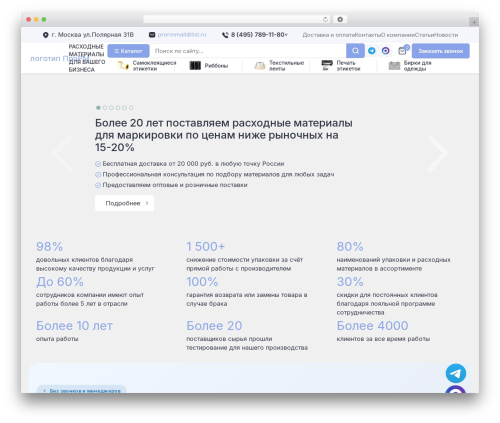Viewport: 500px width, 423px height.
Task: Click the Риббоны category link
Action: (216, 66)
